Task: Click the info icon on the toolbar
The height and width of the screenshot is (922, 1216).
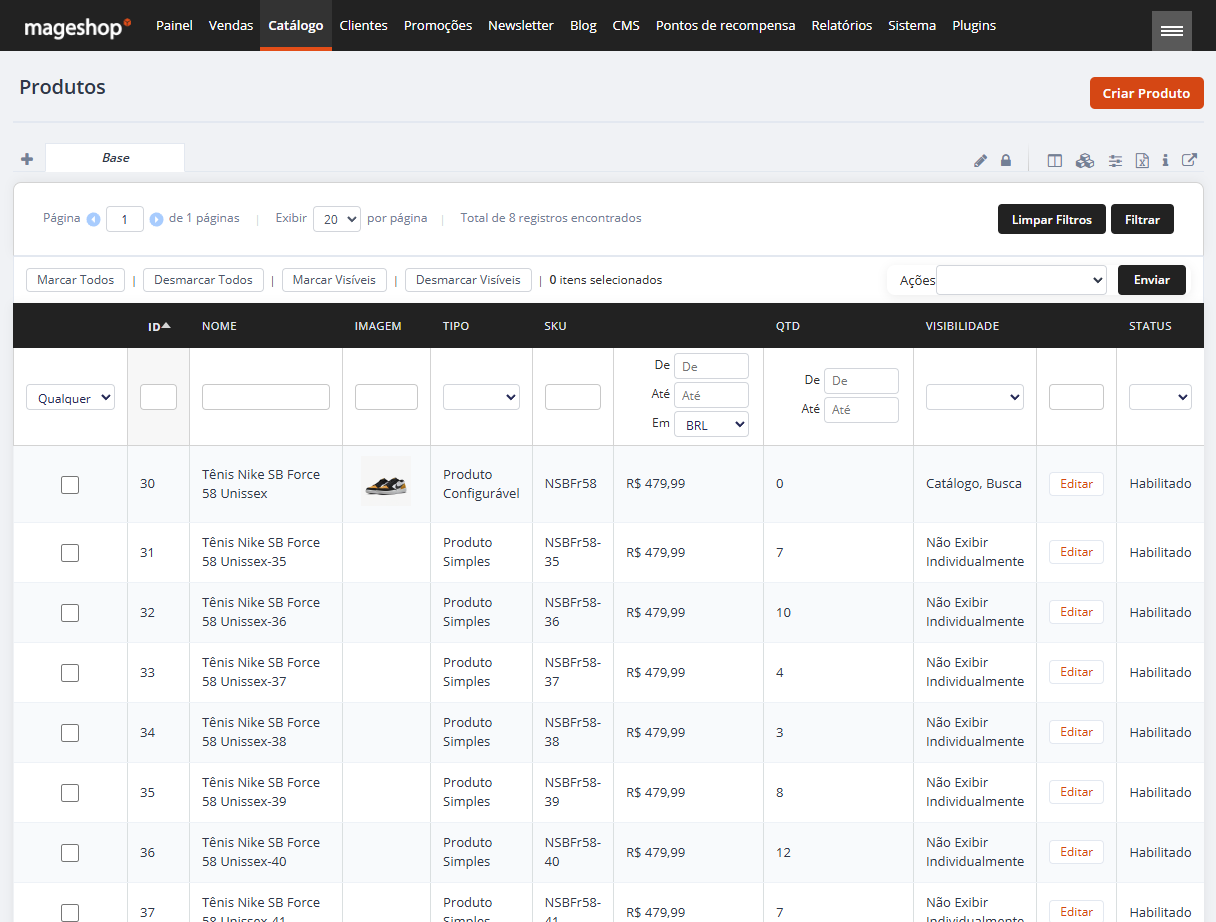Action: click(x=1164, y=160)
